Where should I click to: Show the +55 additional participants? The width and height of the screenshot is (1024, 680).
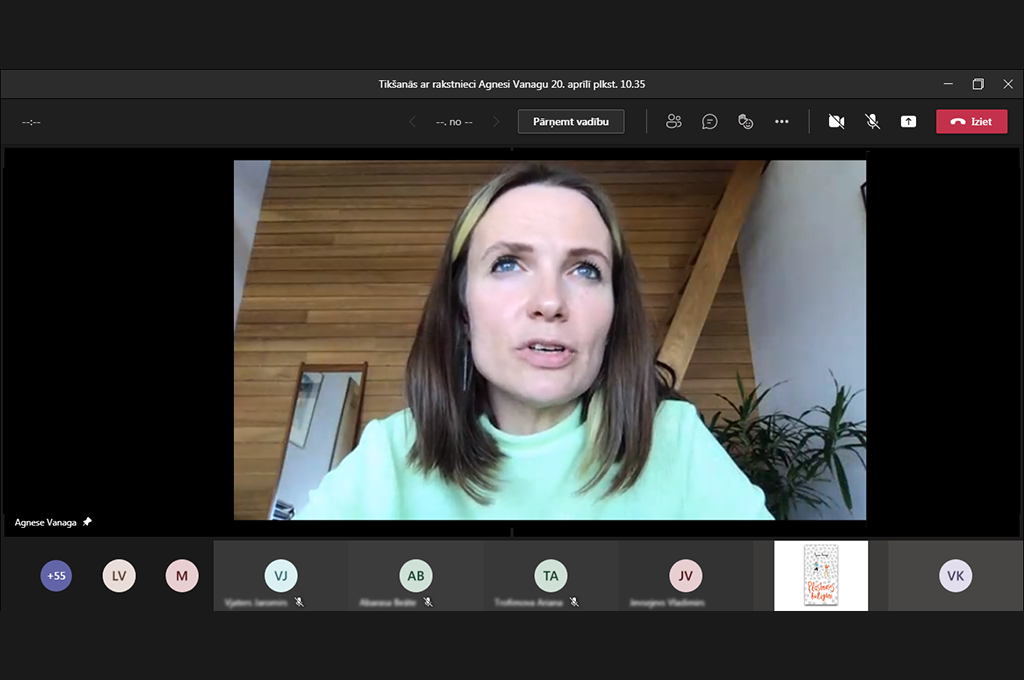pos(56,575)
